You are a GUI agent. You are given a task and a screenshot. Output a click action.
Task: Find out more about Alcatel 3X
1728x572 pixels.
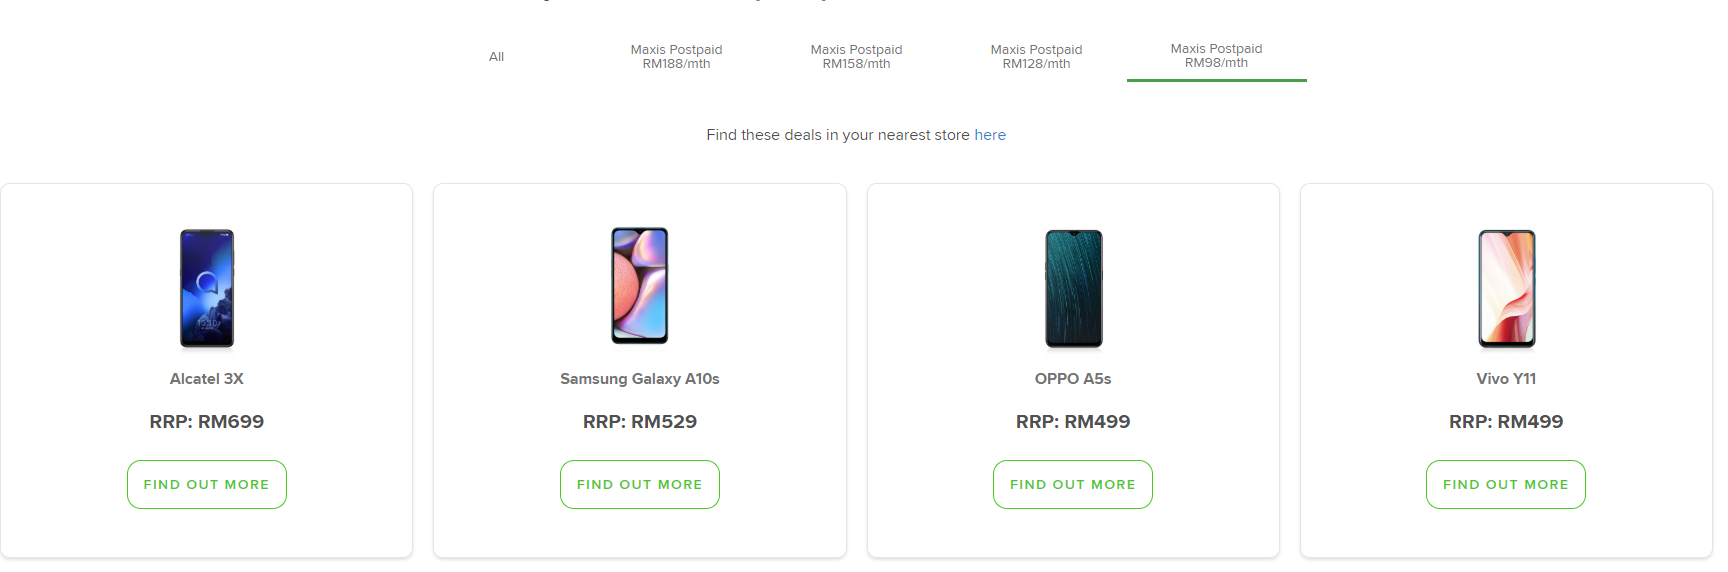(x=207, y=484)
